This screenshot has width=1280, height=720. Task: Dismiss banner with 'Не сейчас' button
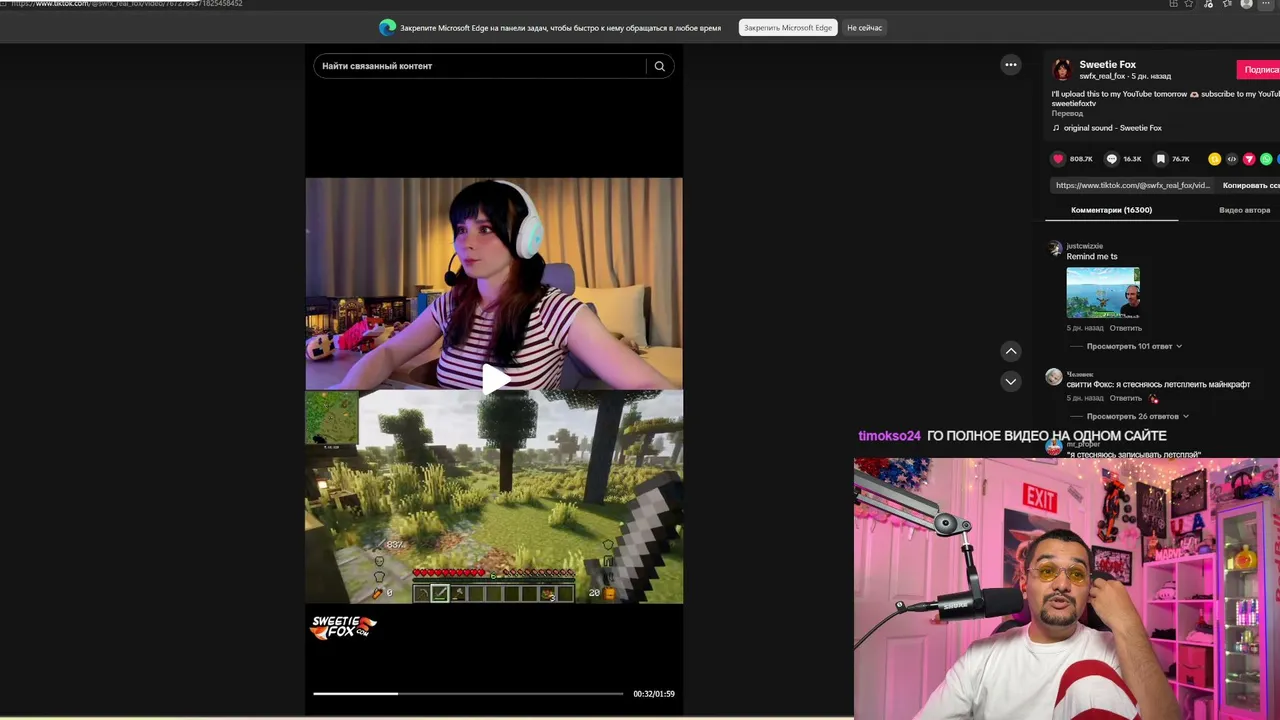(864, 28)
